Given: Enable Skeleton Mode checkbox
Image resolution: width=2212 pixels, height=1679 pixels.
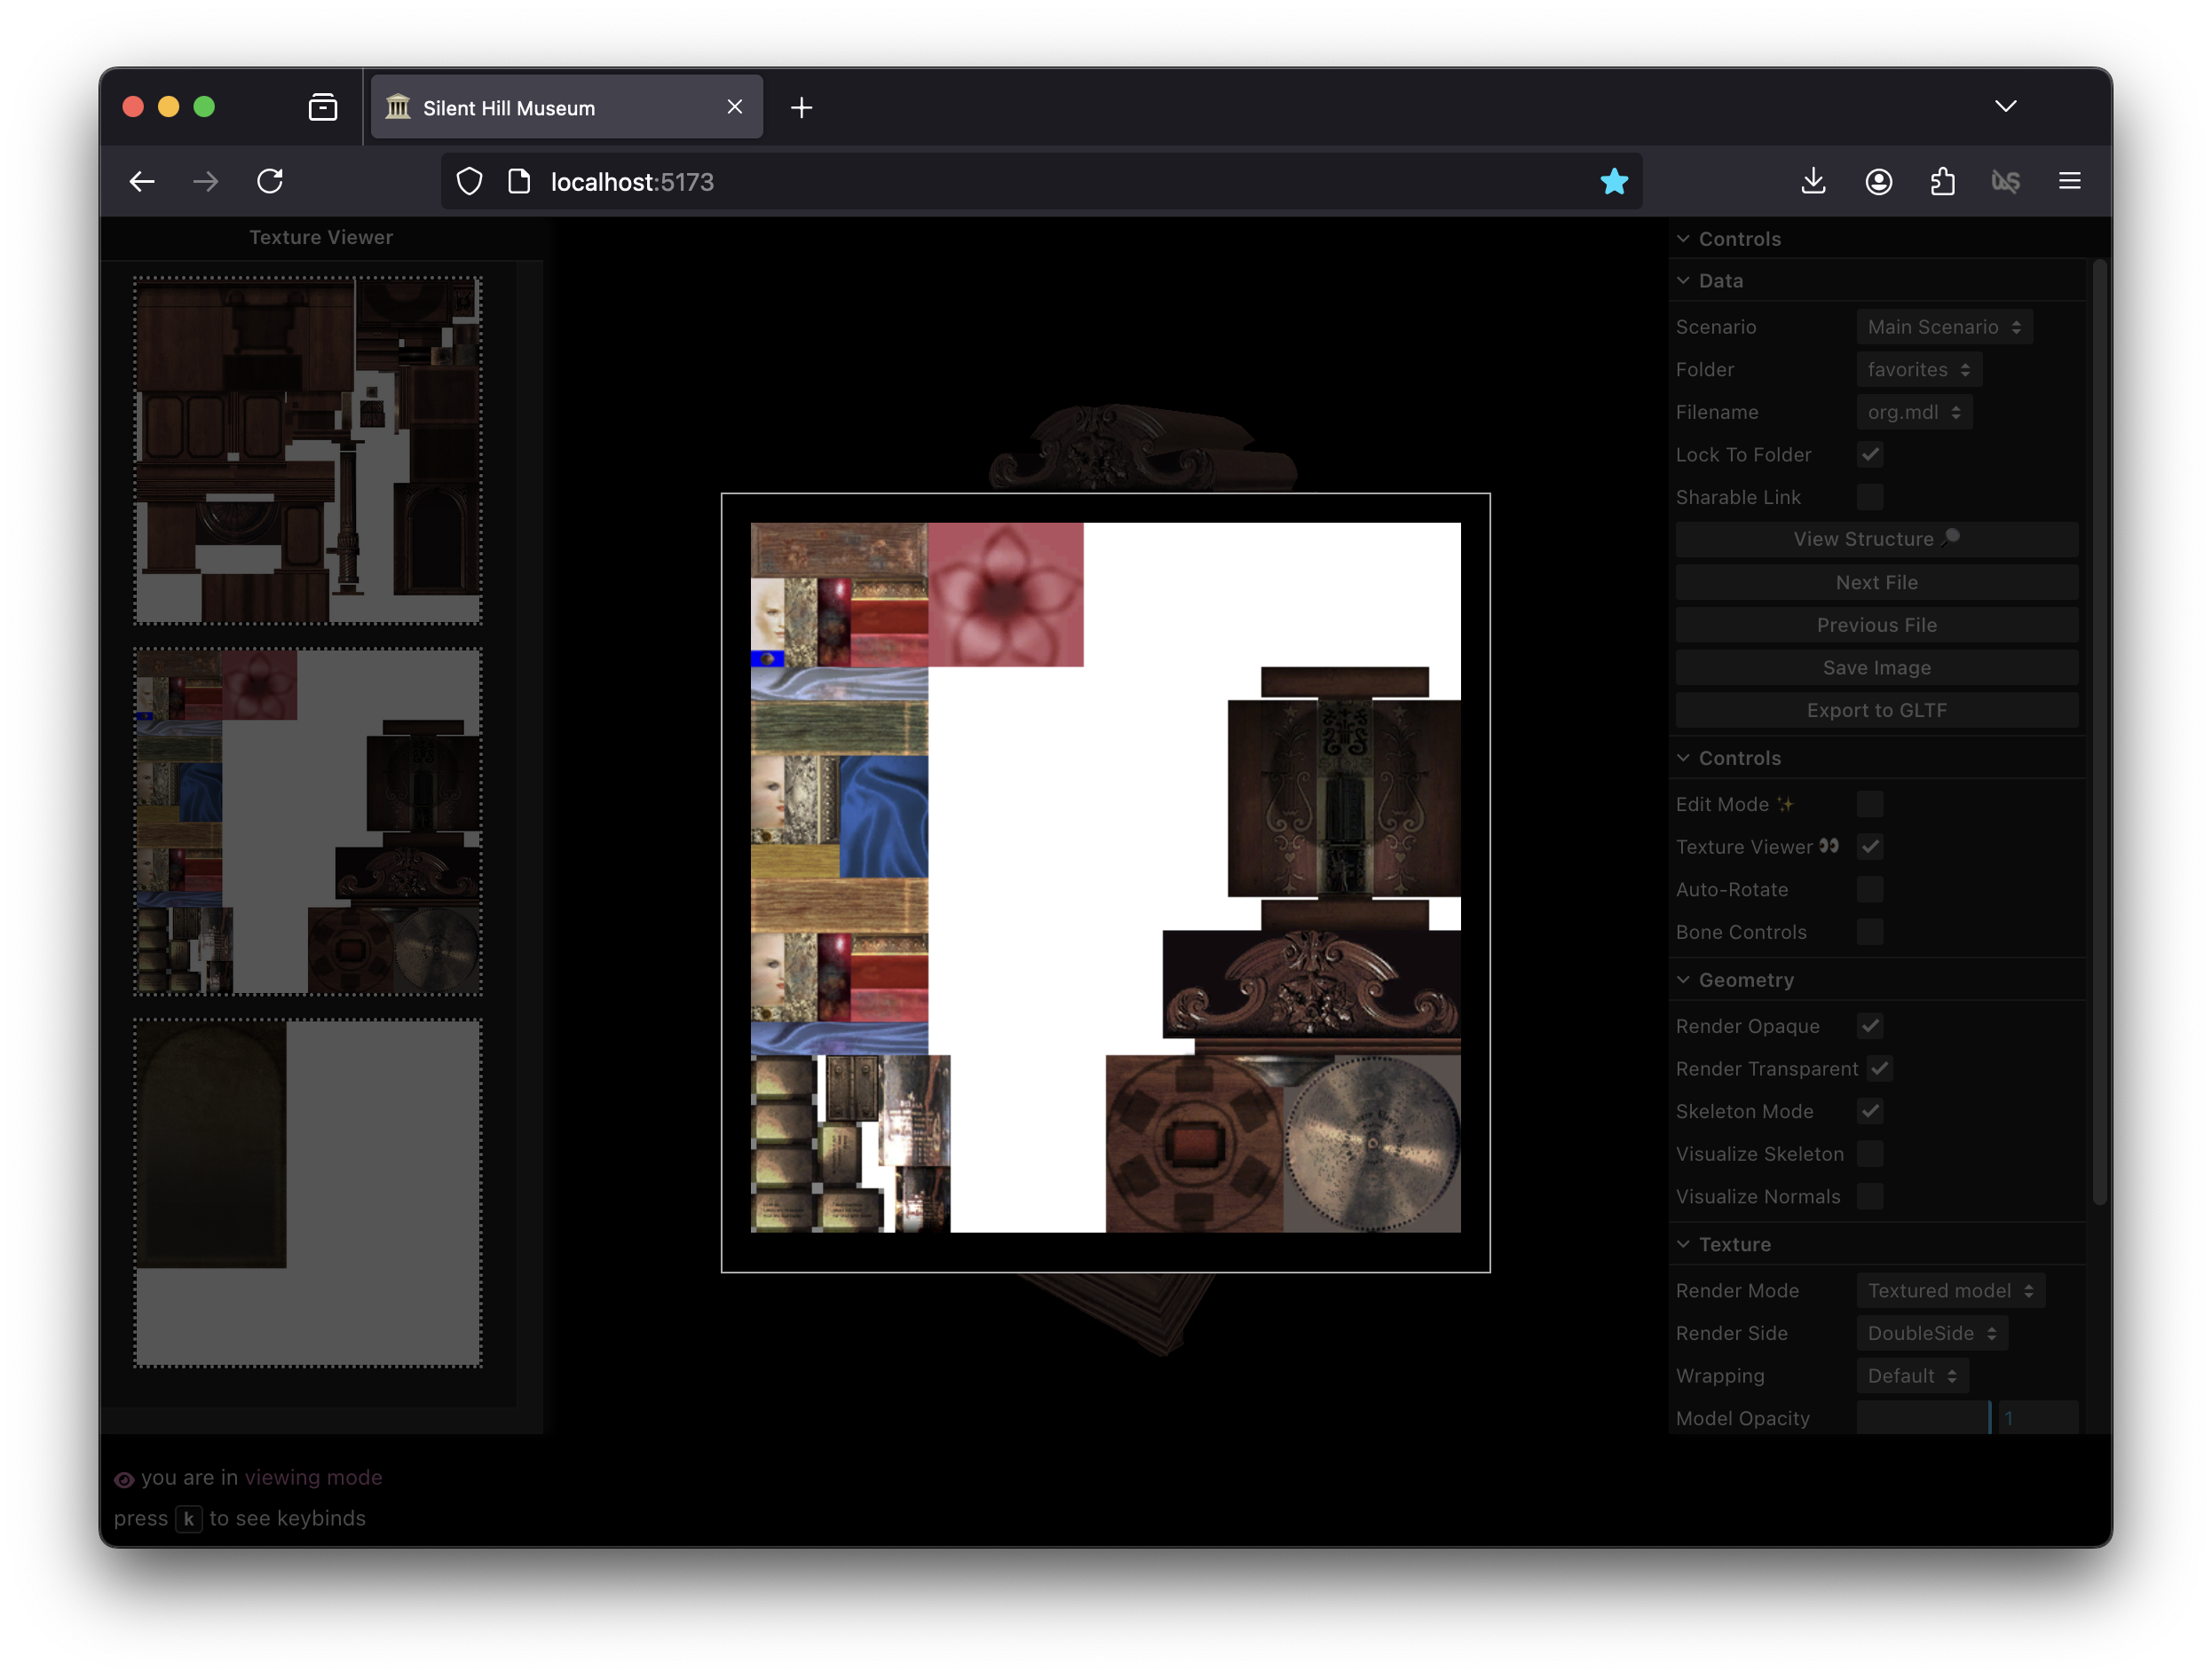Looking at the screenshot, I should point(1869,1109).
